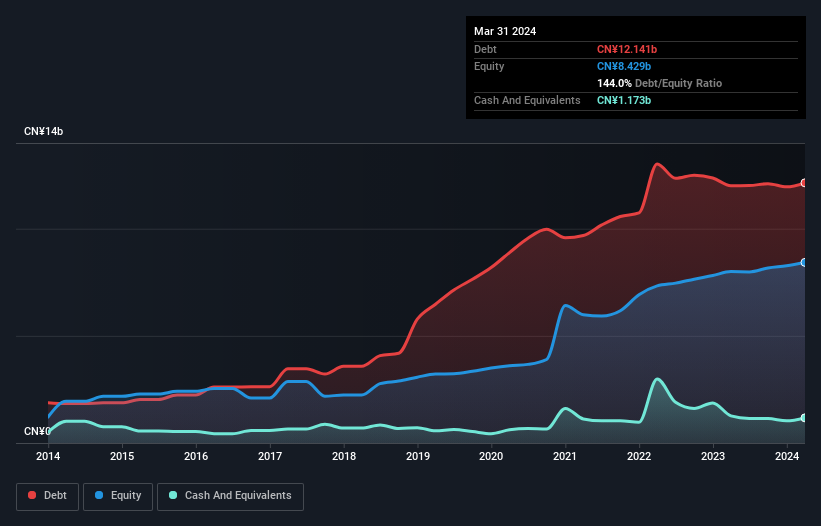Toggle the Equity series legend button

tap(118, 496)
